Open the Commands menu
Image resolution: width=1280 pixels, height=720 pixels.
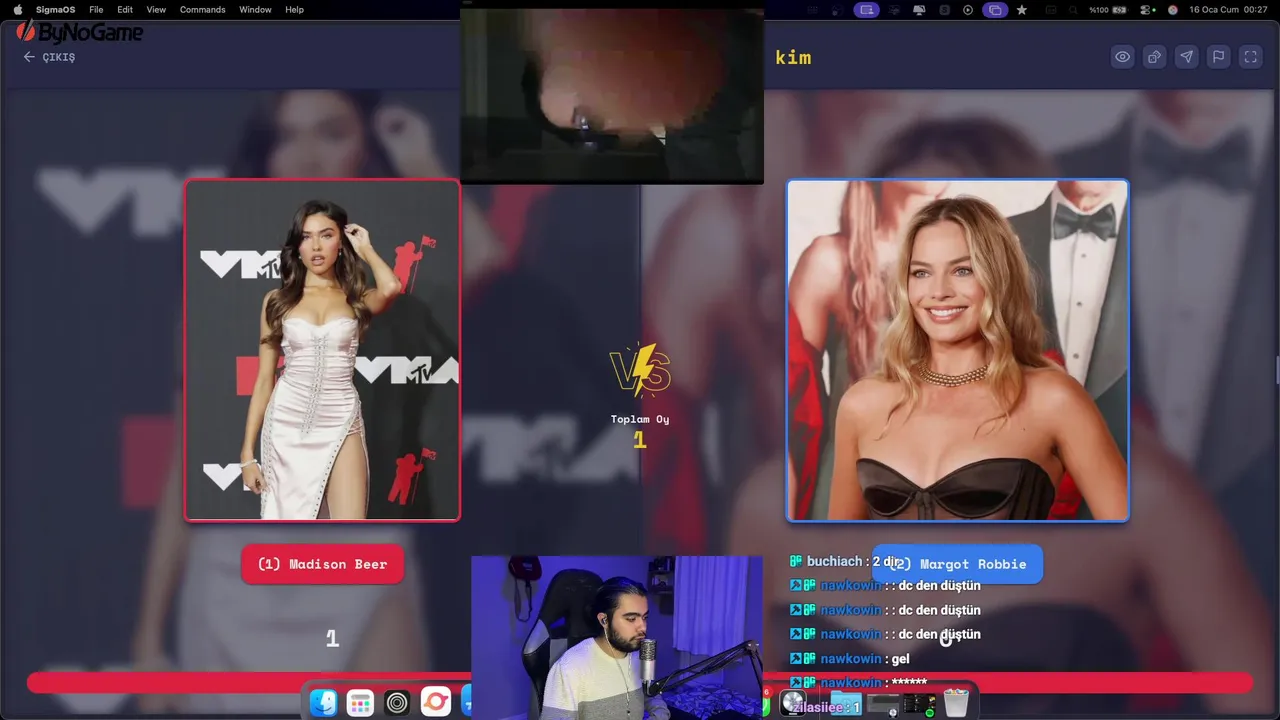203,9
